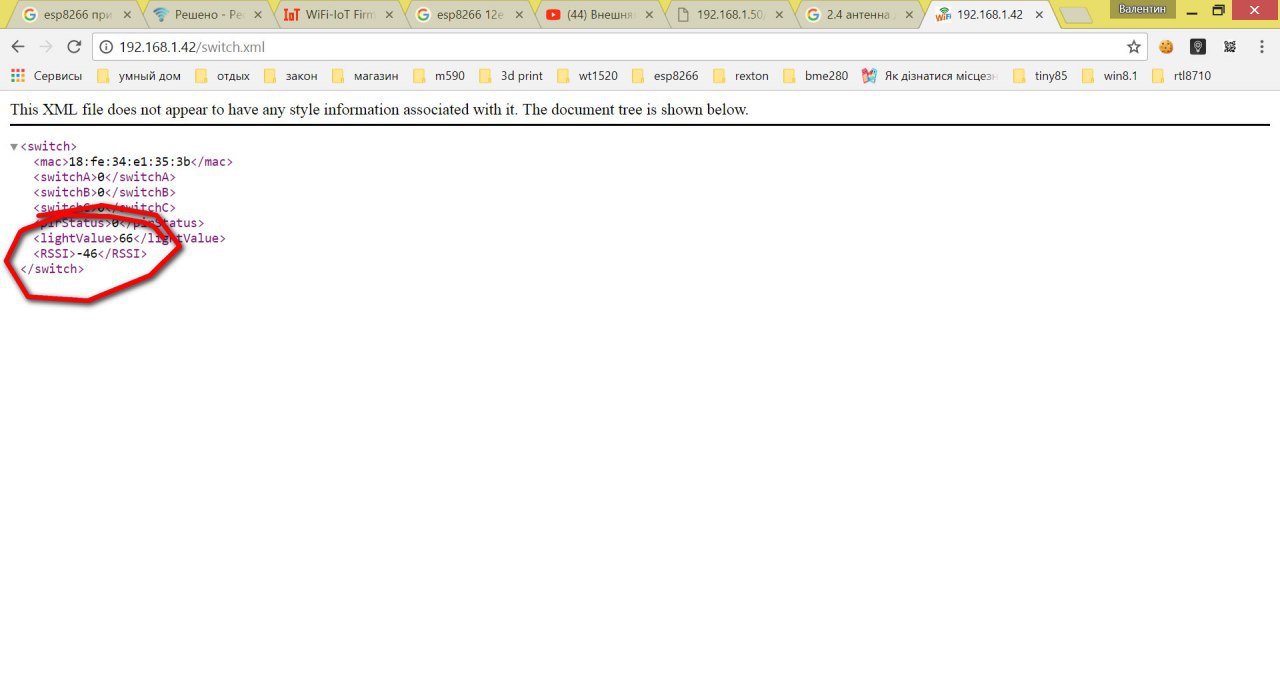
Task: Focus the address bar with 192.168.1.42/switch.xml
Action: 620,47
